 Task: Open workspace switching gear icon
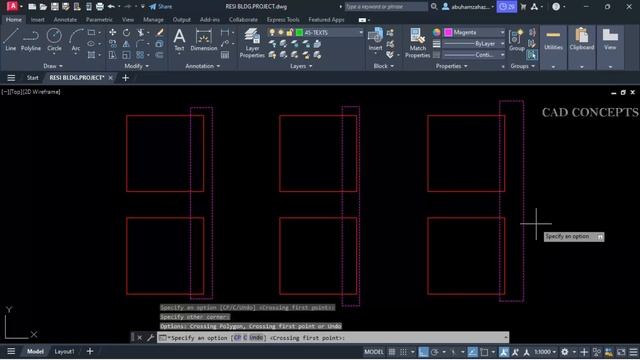pos(564,352)
